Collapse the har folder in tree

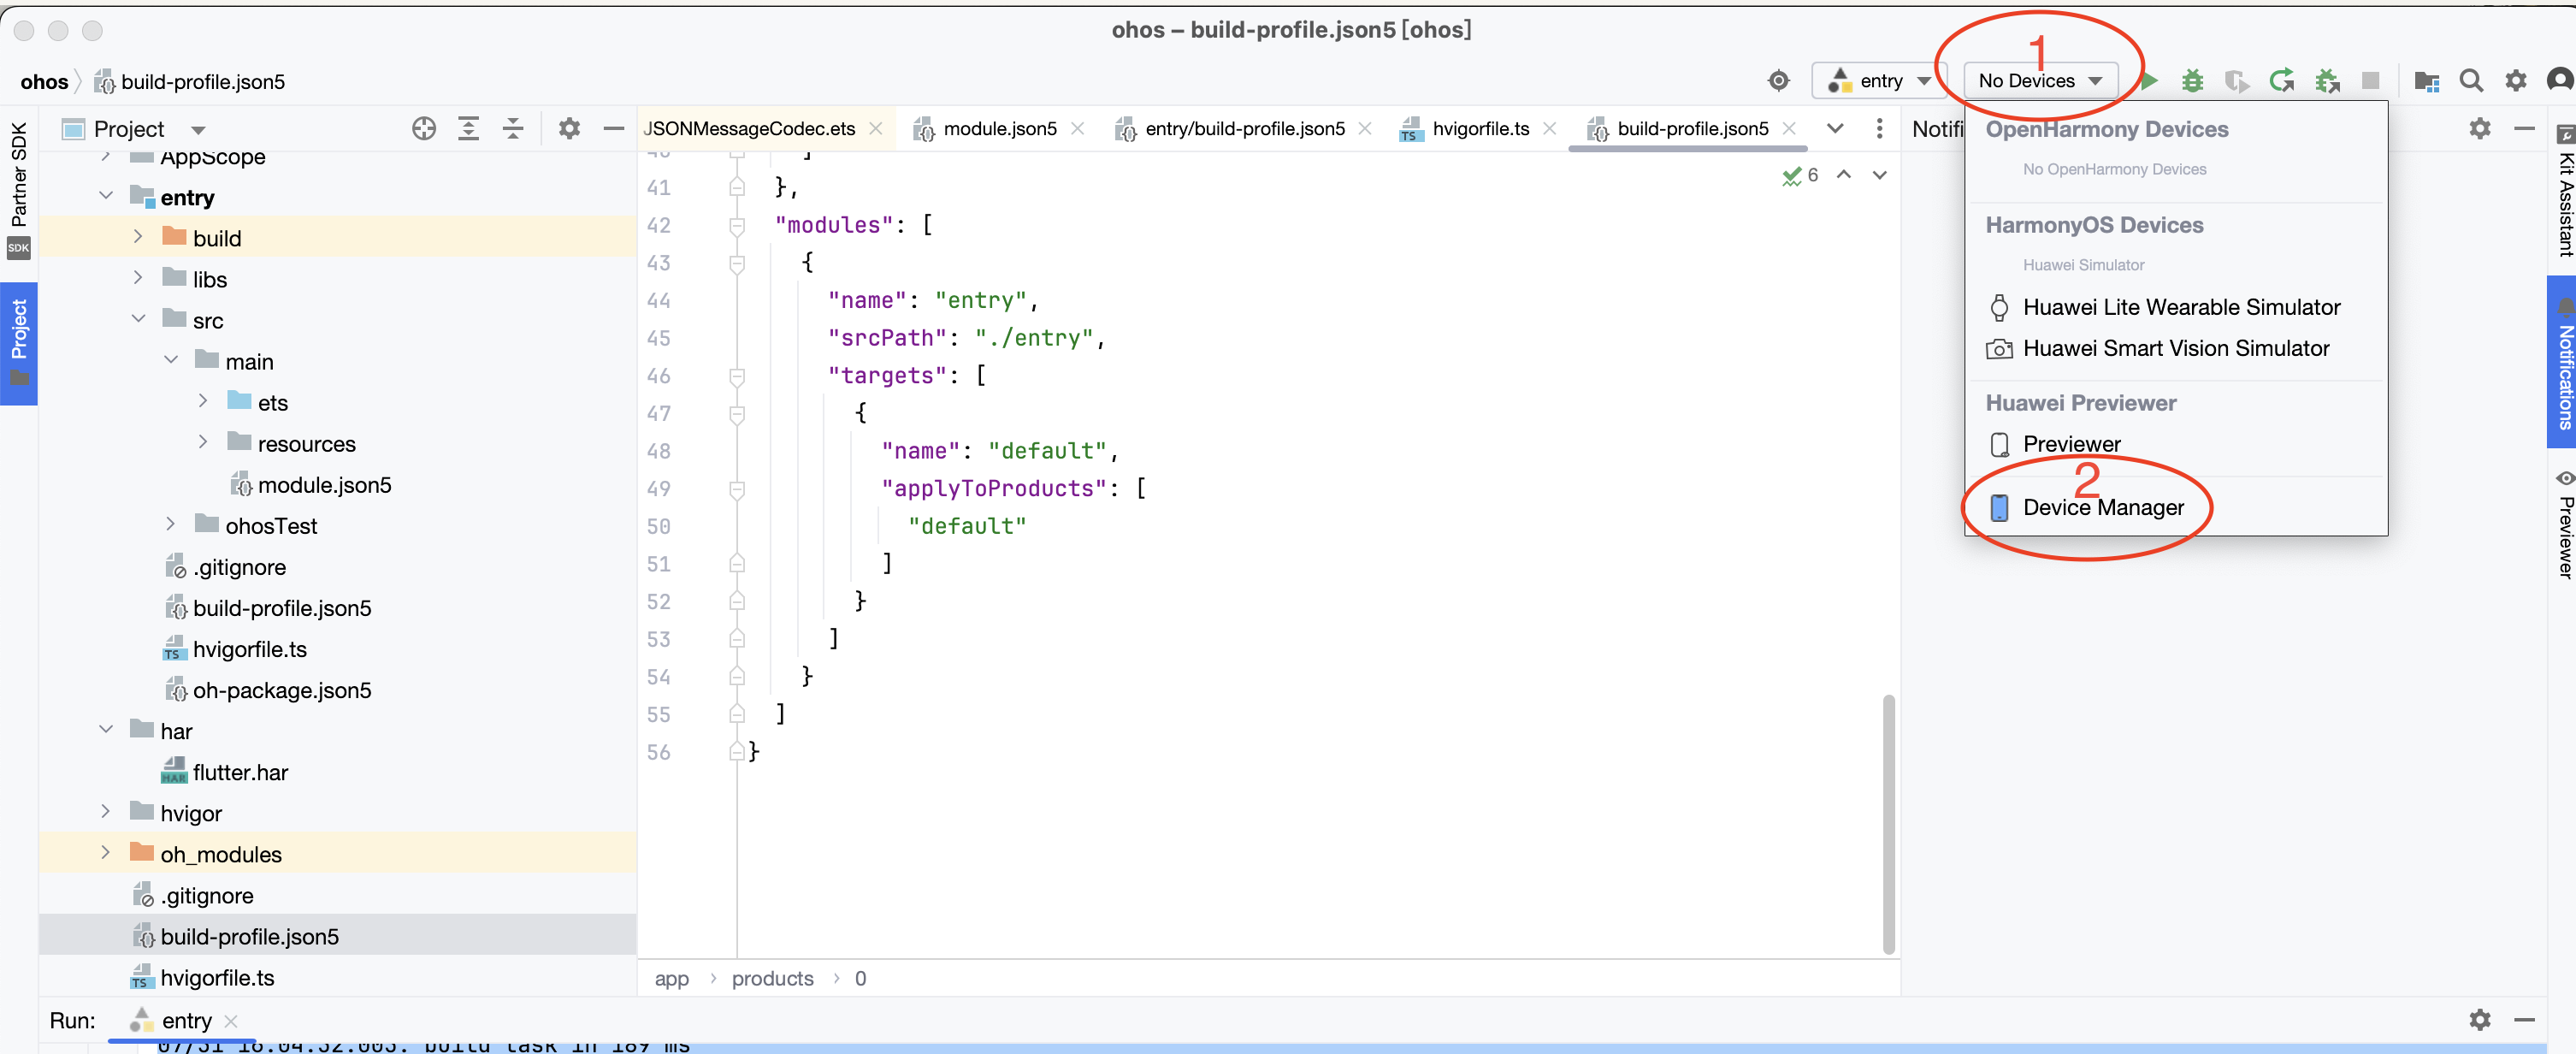[x=106, y=730]
